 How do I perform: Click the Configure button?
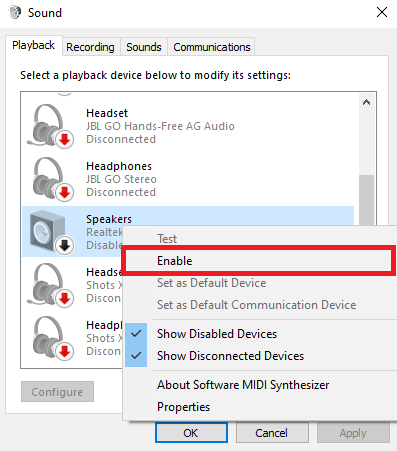click(x=57, y=392)
